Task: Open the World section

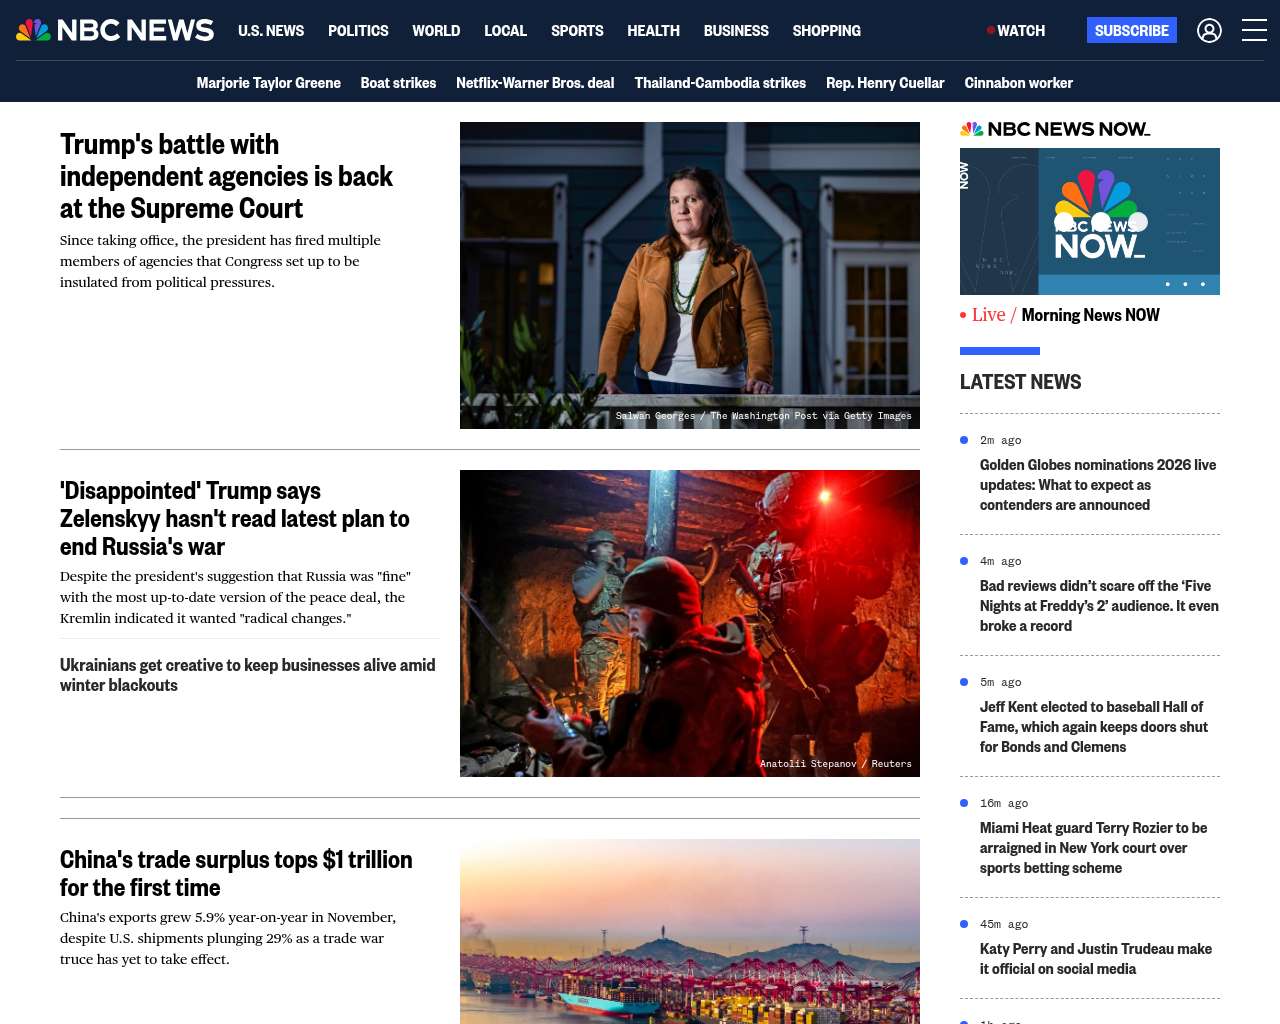Action: pos(436,31)
